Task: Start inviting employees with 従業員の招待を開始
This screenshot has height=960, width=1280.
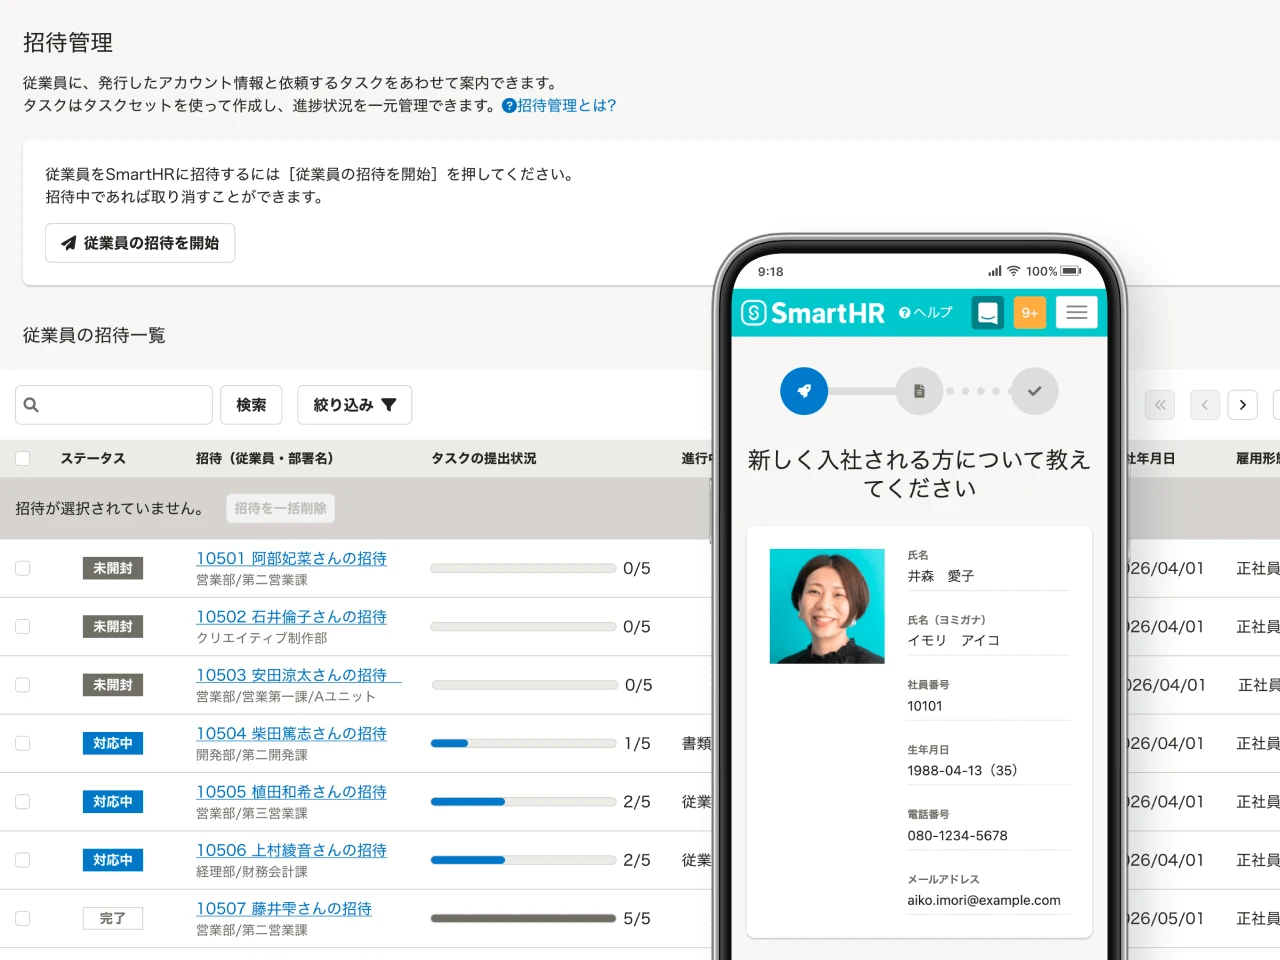Action: point(140,243)
